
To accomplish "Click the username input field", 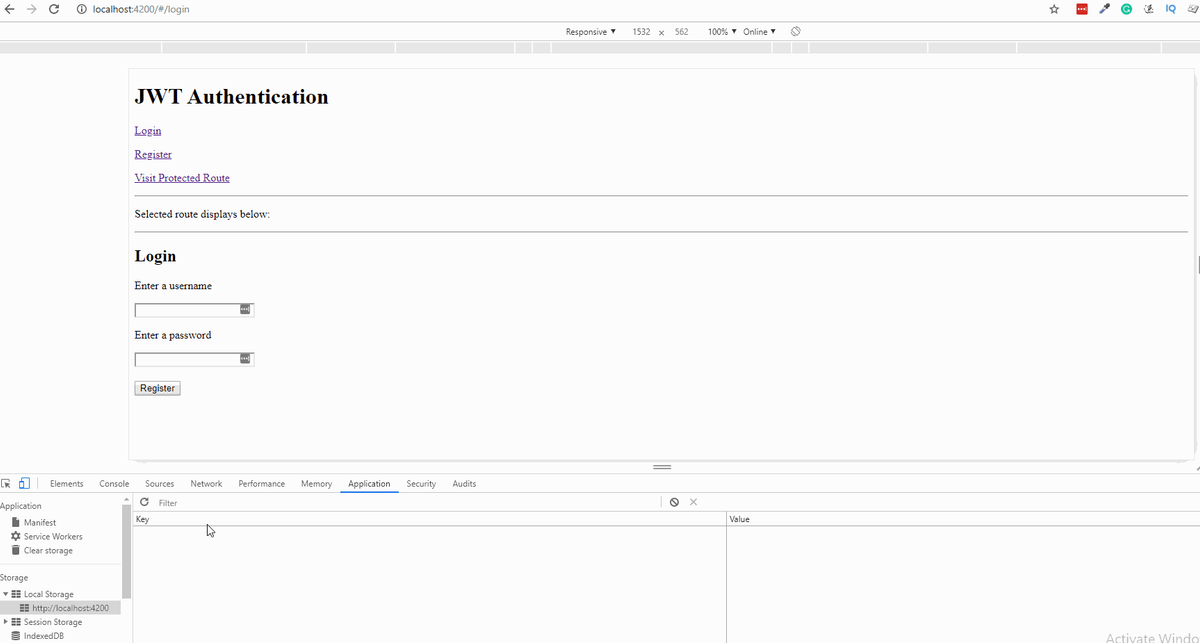I will pyautogui.click(x=186, y=309).
